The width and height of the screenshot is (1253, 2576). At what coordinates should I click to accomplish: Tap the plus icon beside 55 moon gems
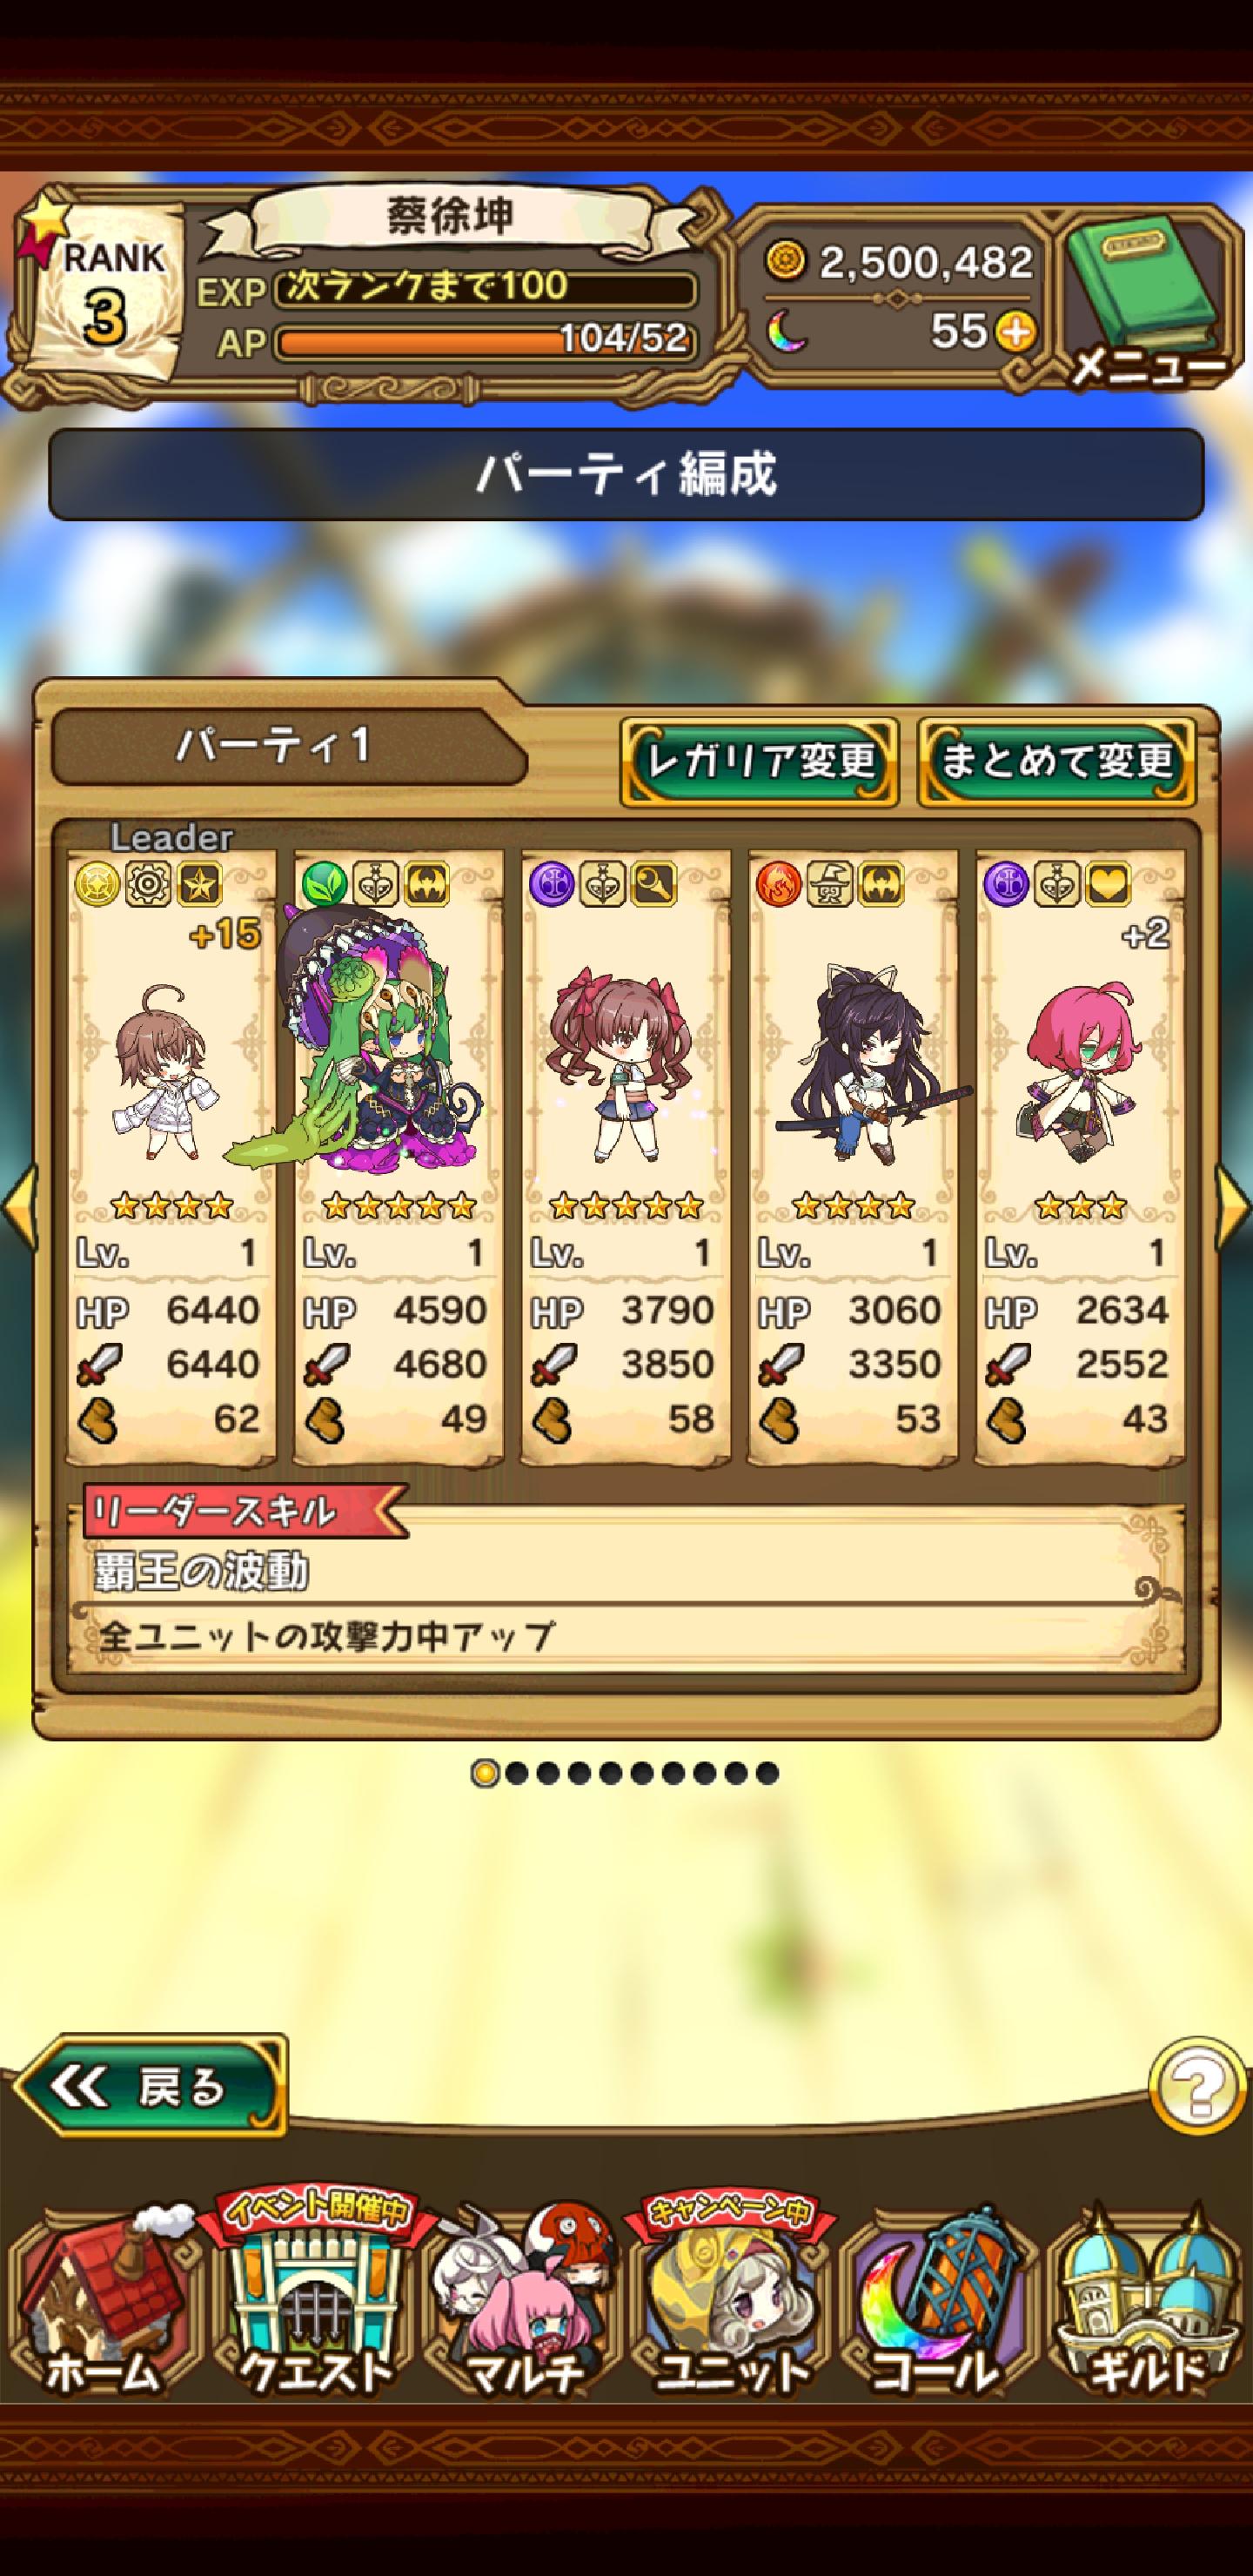pyautogui.click(x=1017, y=332)
